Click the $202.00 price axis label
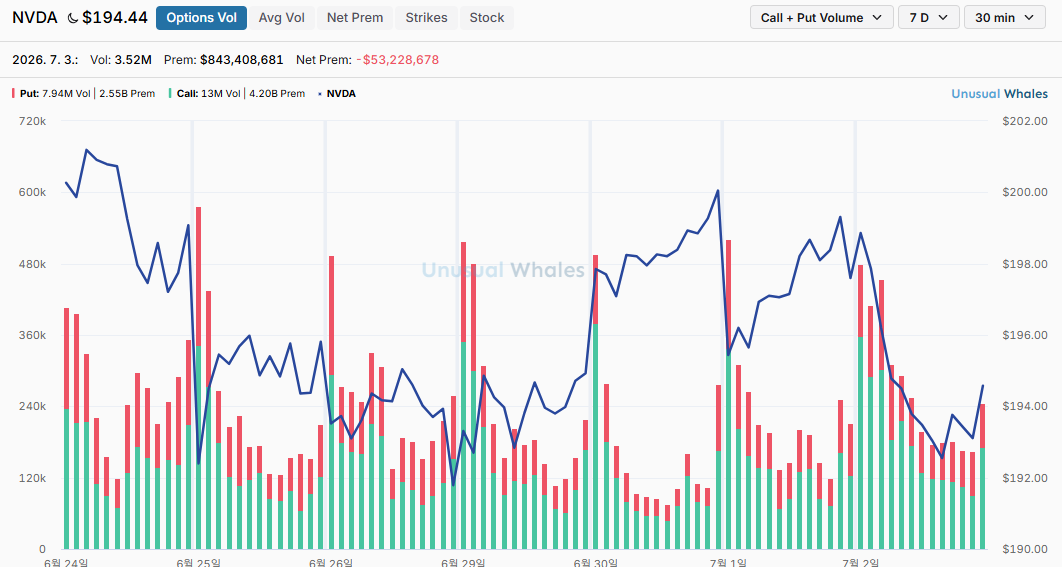The height and width of the screenshot is (567, 1062). (x=1025, y=121)
